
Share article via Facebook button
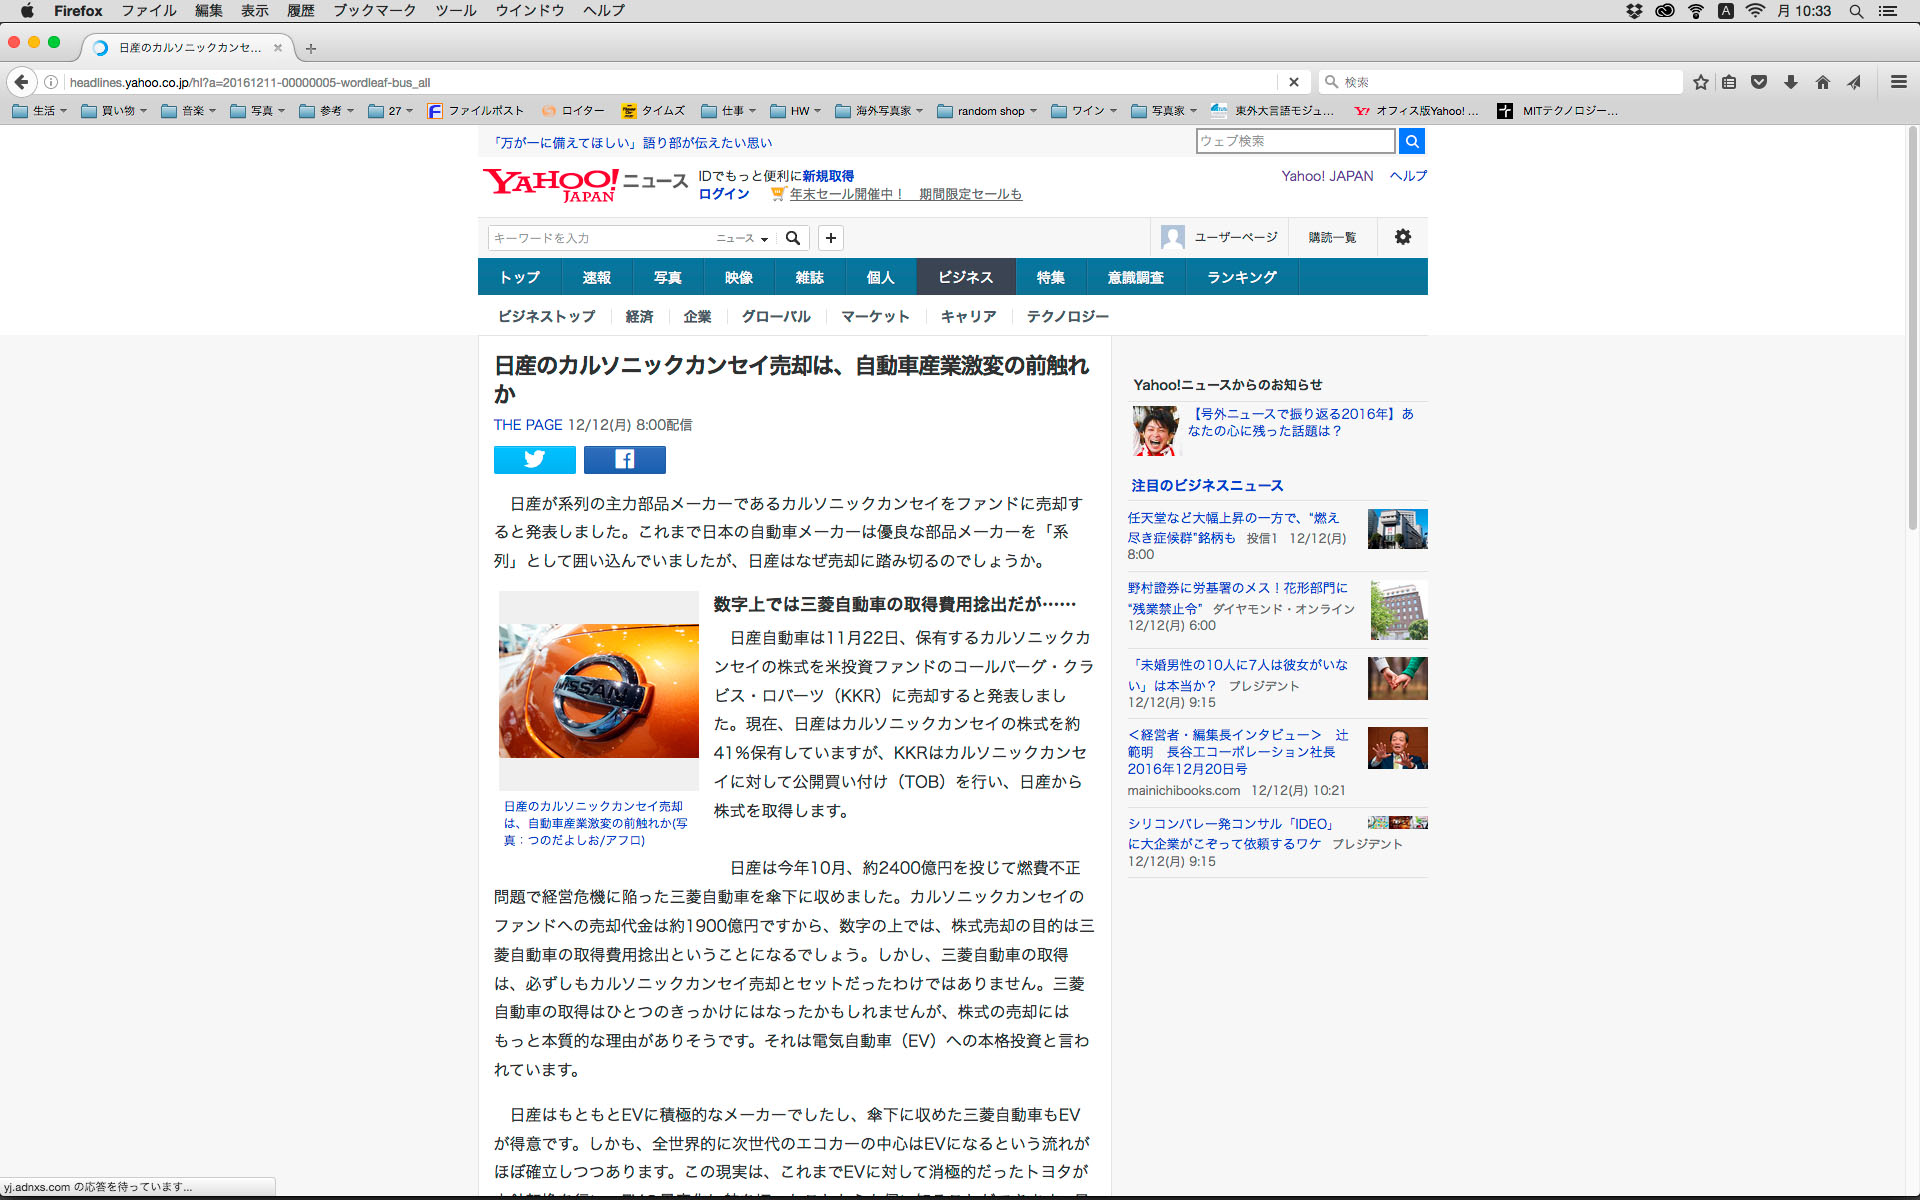624,459
